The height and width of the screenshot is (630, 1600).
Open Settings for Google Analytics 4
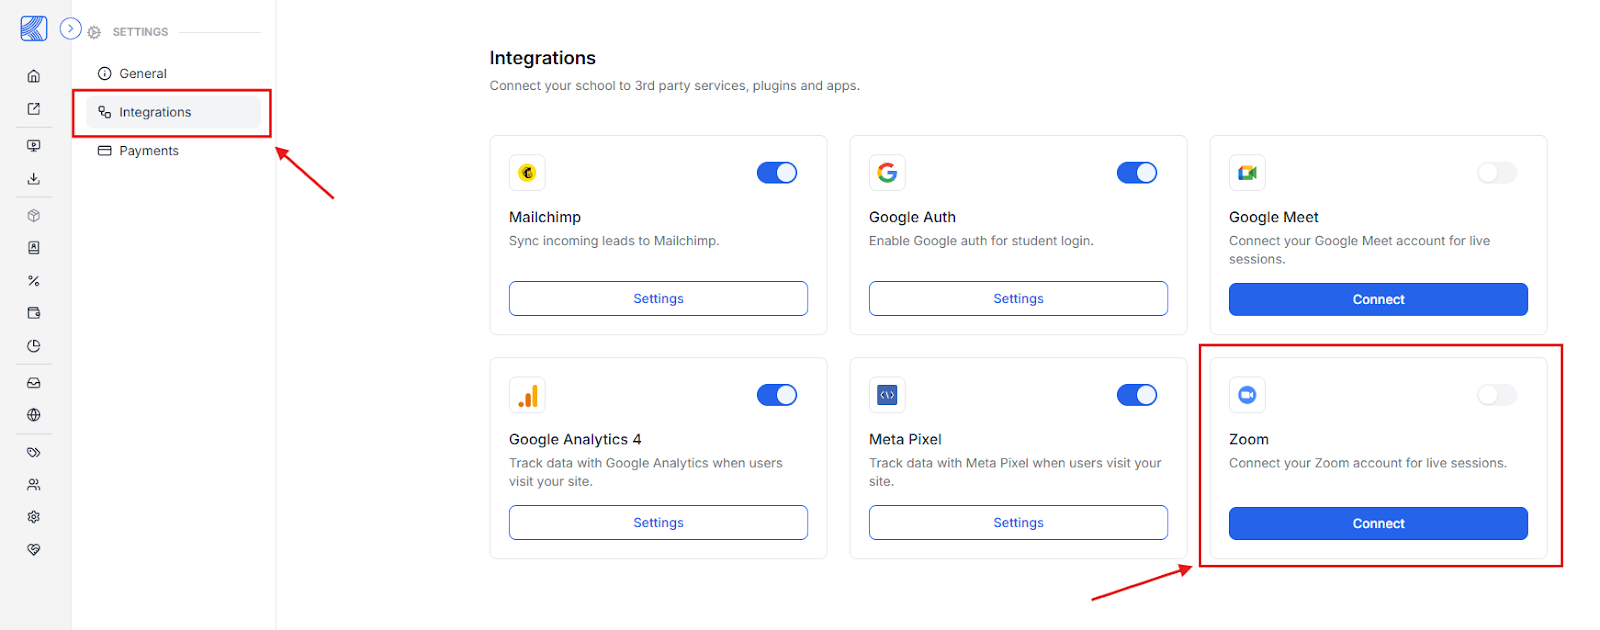(658, 523)
